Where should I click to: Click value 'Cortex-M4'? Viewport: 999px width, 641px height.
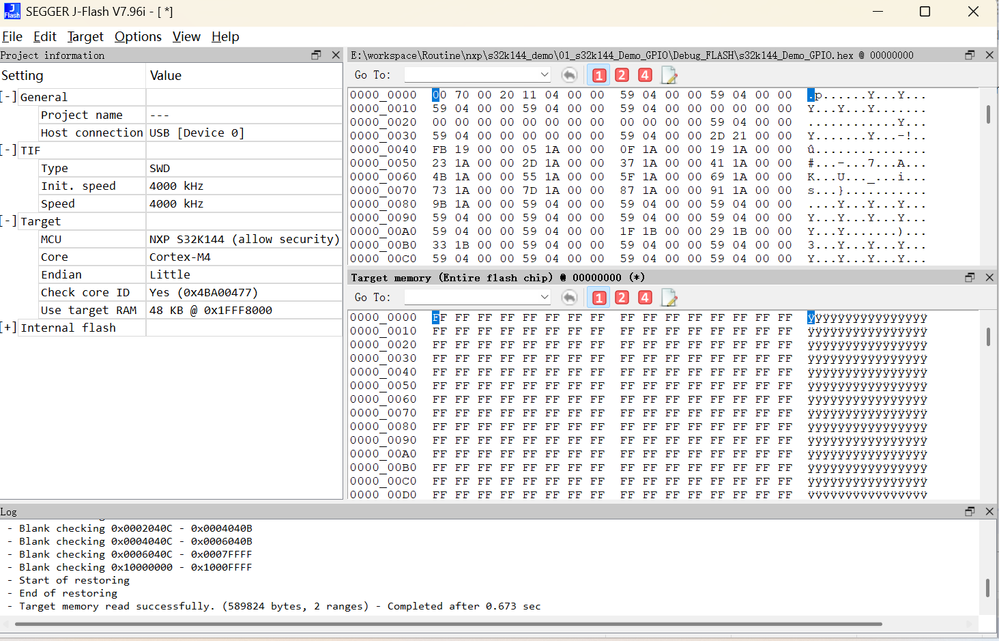(180, 257)
